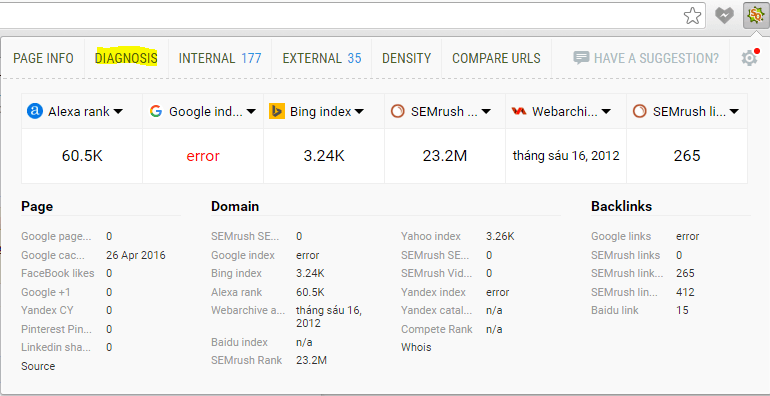Open the page Source link
This screenshot has width=770, height=396.
coord(38,366)
